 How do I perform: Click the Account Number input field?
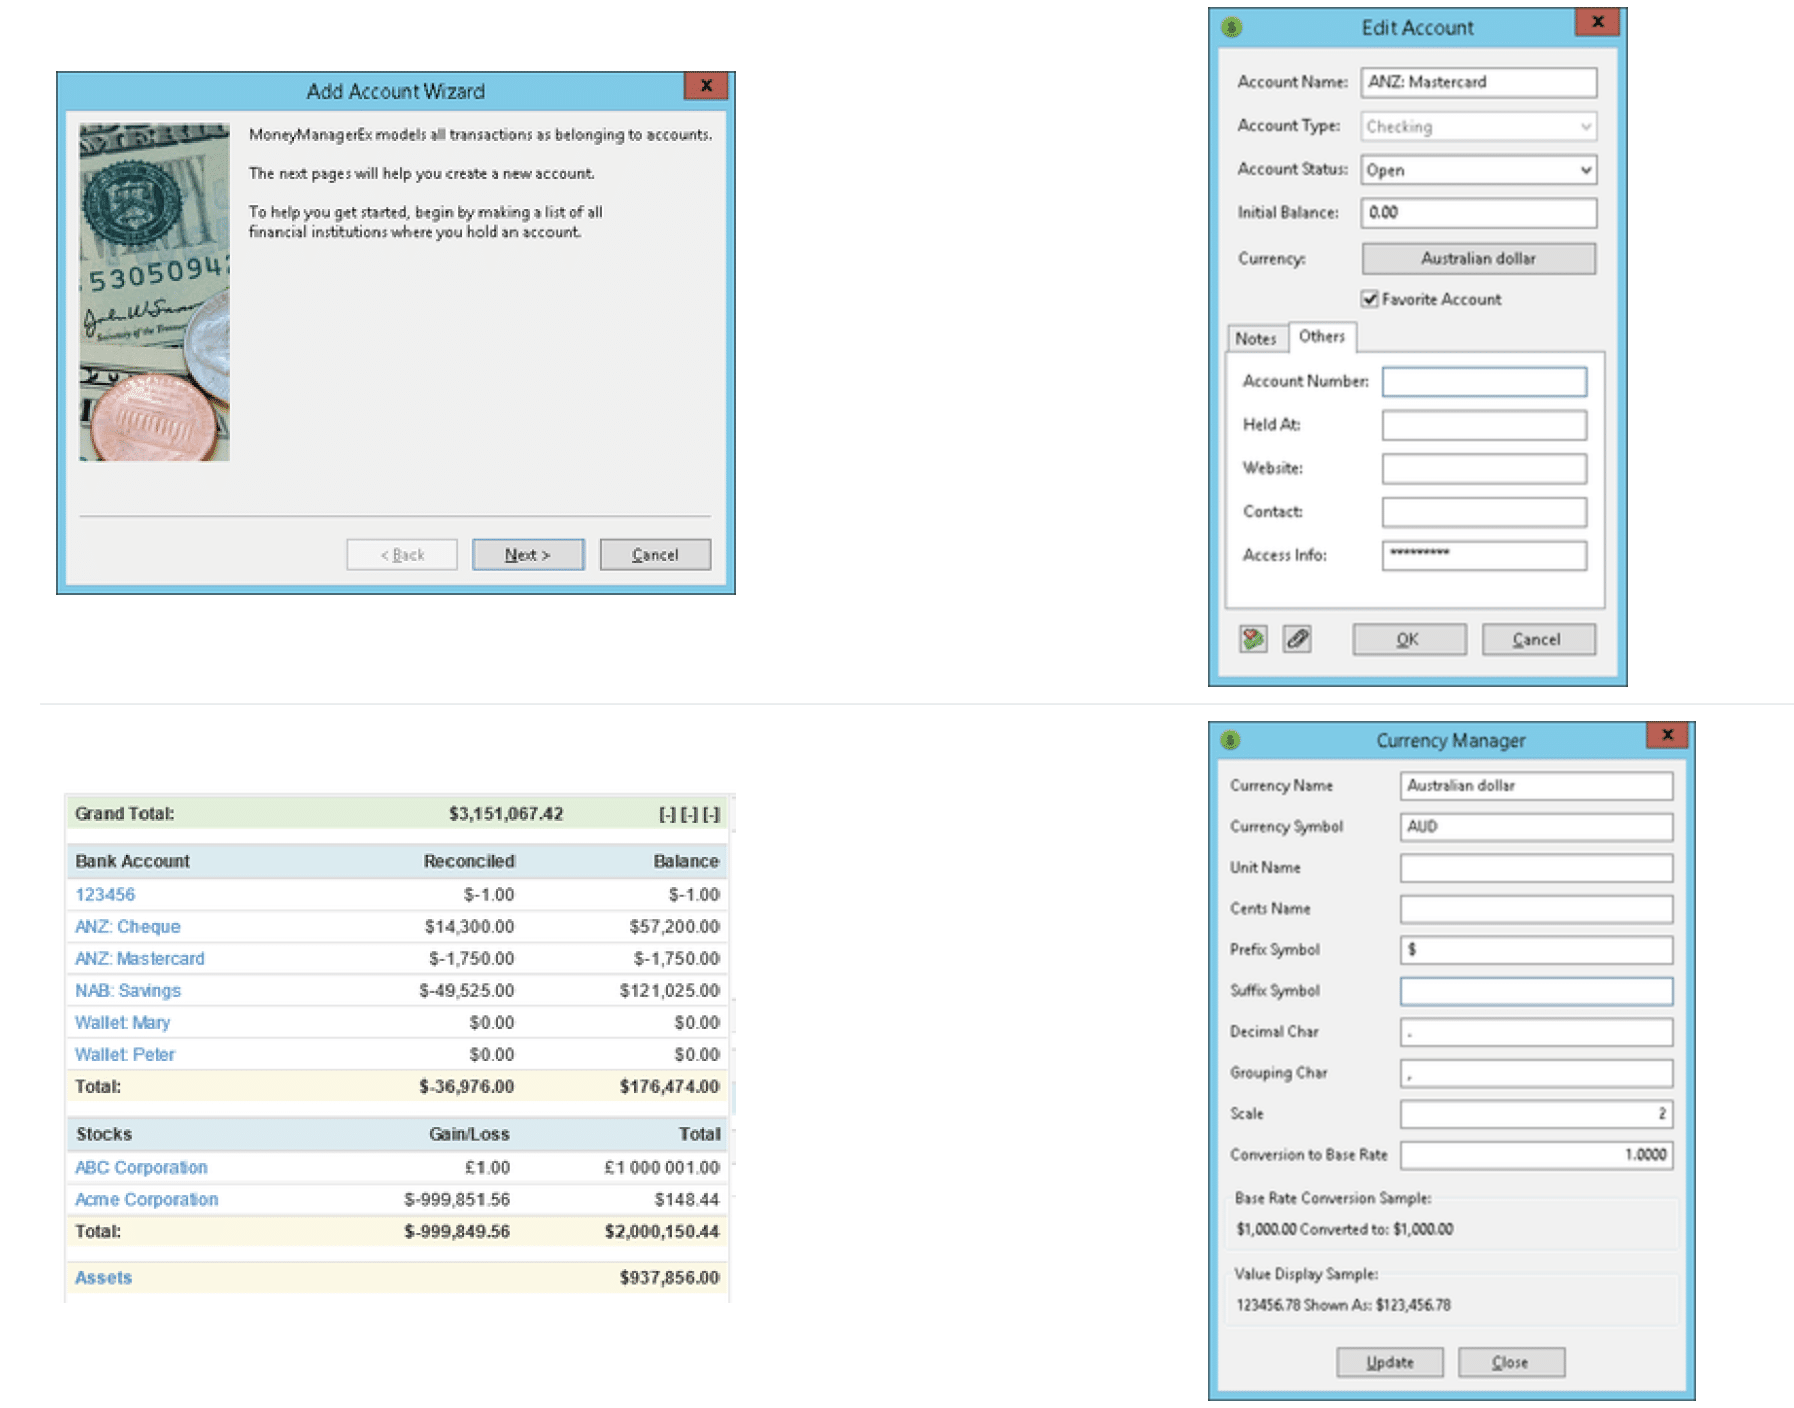click(1483, 382)
